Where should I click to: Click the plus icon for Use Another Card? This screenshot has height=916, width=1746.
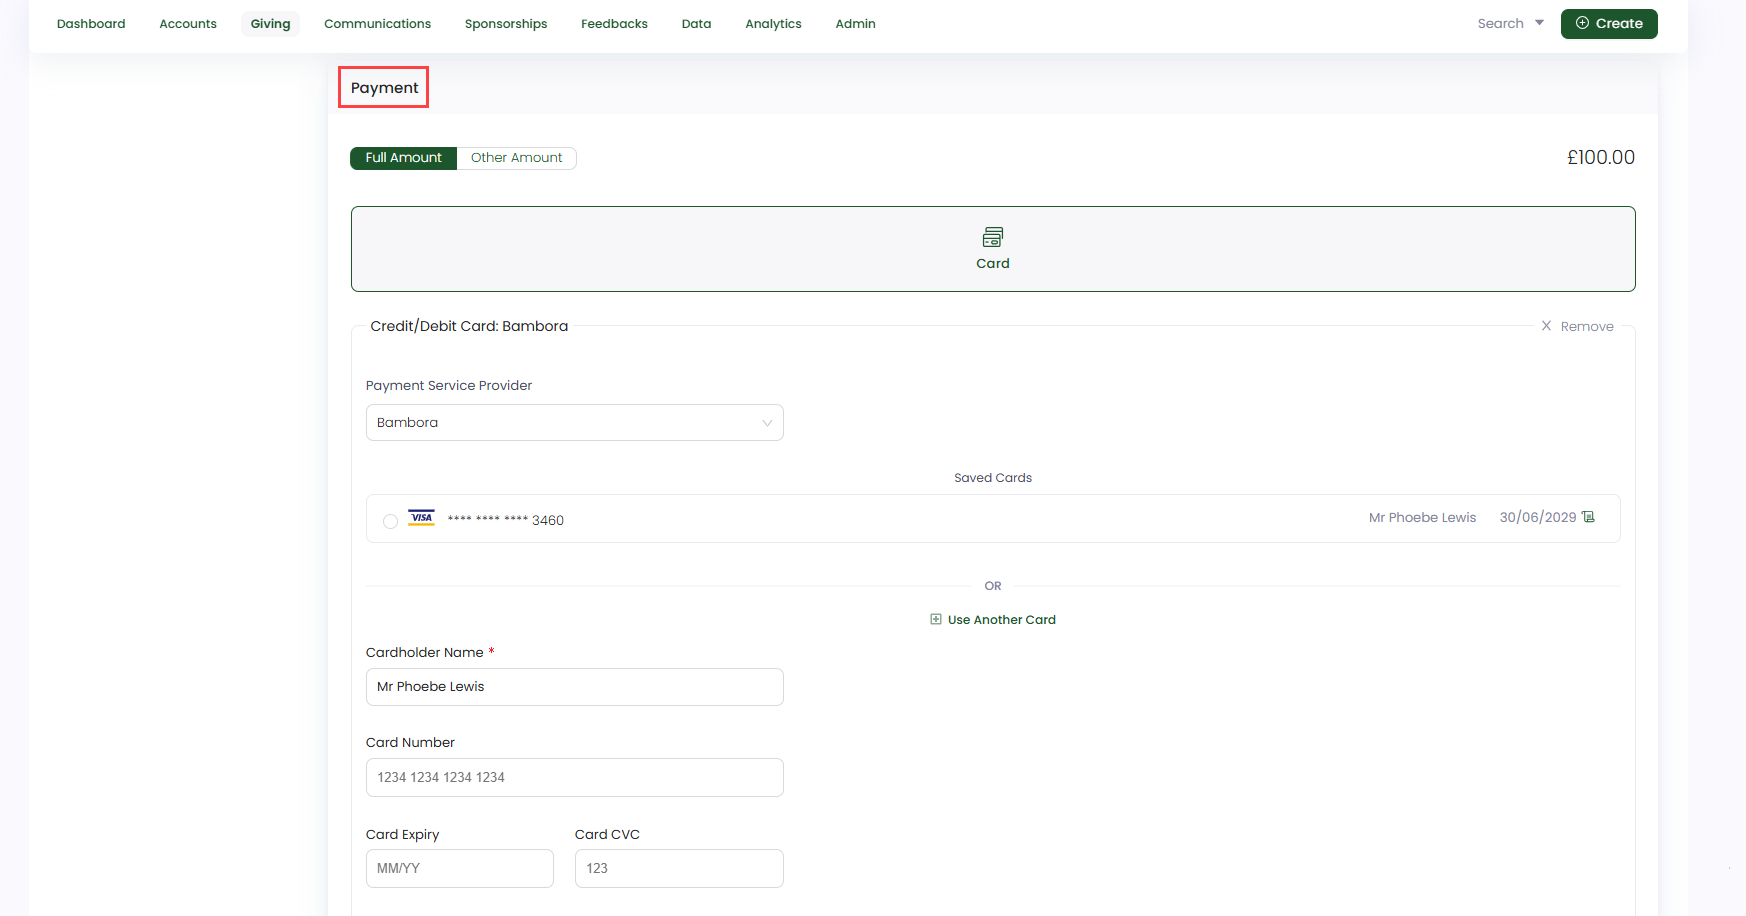click(936, 619)
